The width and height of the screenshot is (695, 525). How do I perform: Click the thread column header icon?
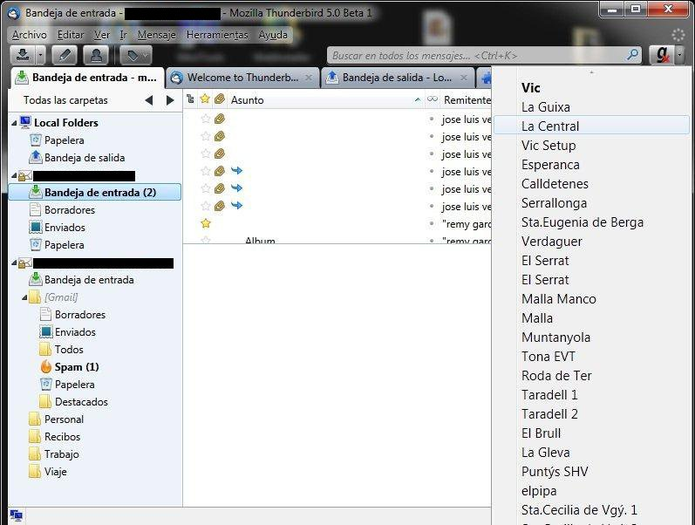(x=190, y=99)
